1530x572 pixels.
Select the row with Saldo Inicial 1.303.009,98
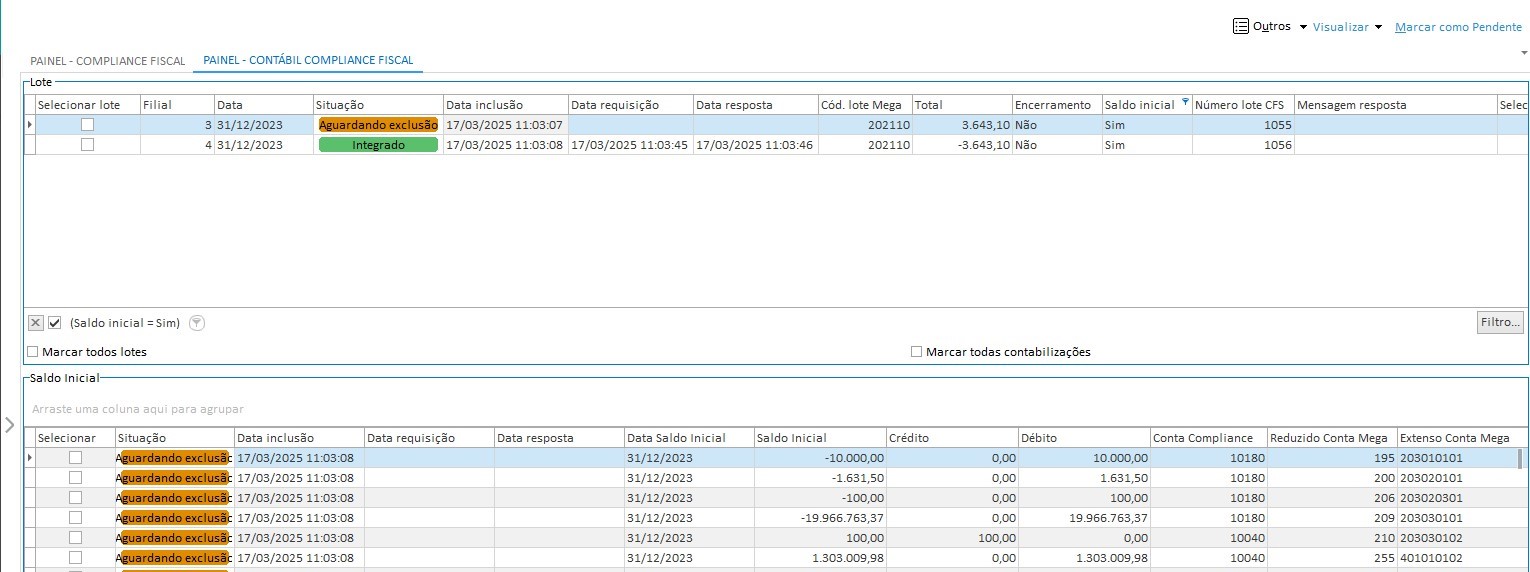75,557
